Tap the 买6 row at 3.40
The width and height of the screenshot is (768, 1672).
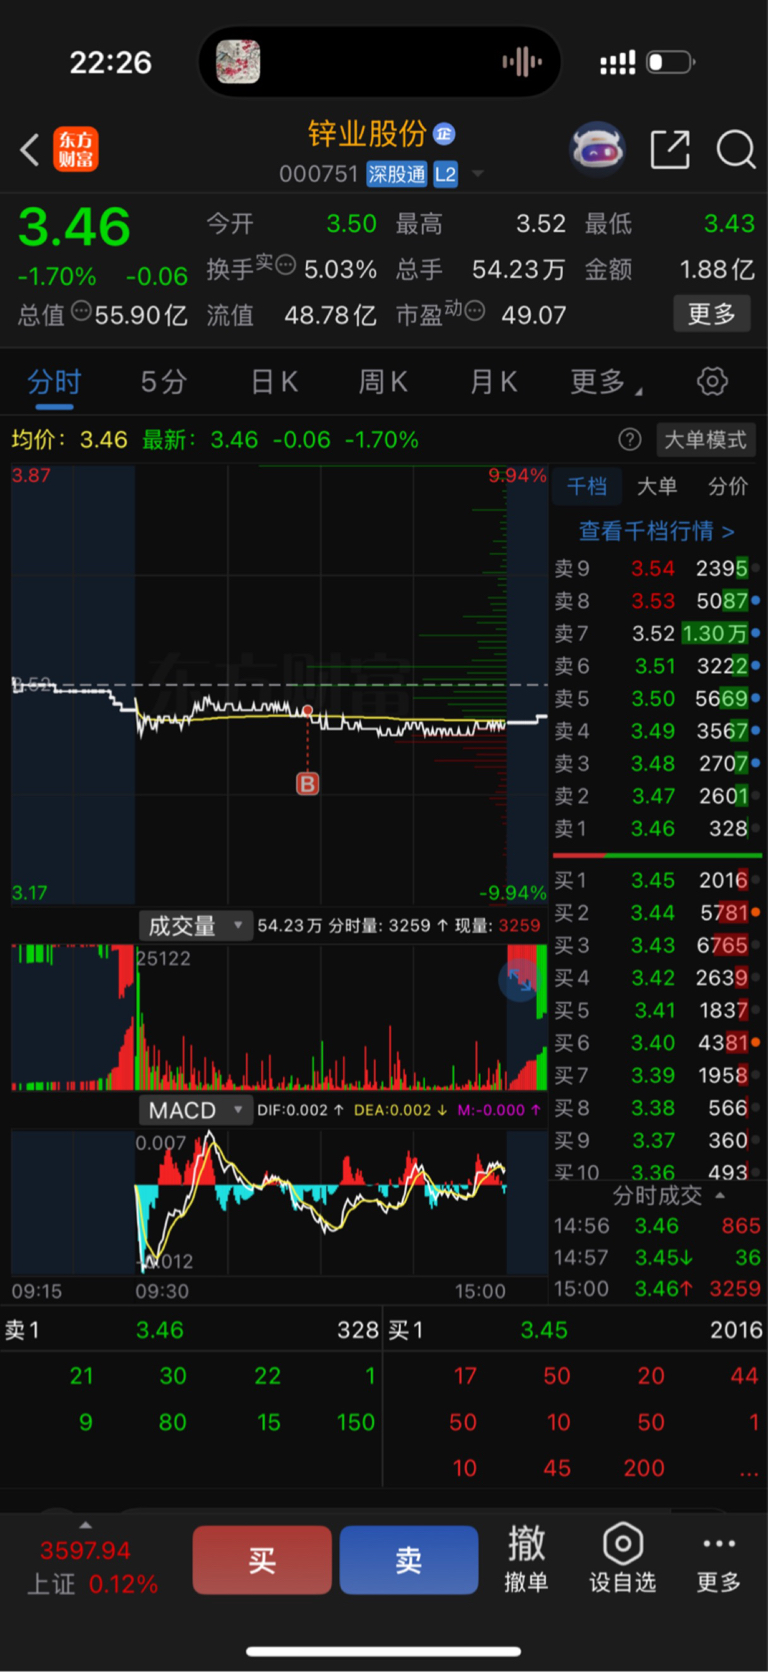(x=657, y=1043)
